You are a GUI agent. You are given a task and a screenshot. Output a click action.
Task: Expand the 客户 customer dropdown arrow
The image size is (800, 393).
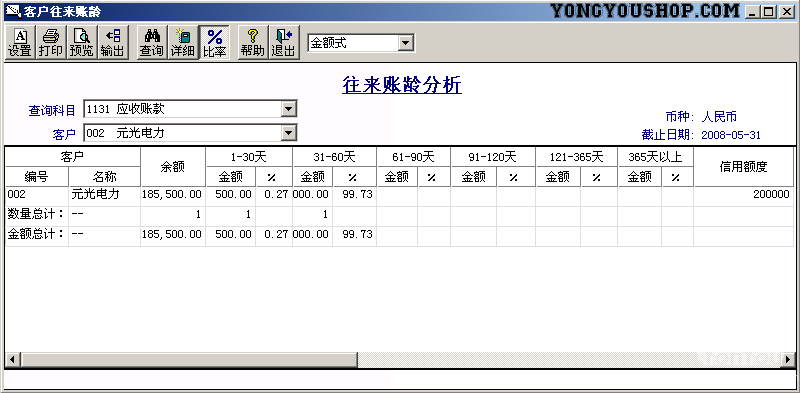click(x=289, y=133)
